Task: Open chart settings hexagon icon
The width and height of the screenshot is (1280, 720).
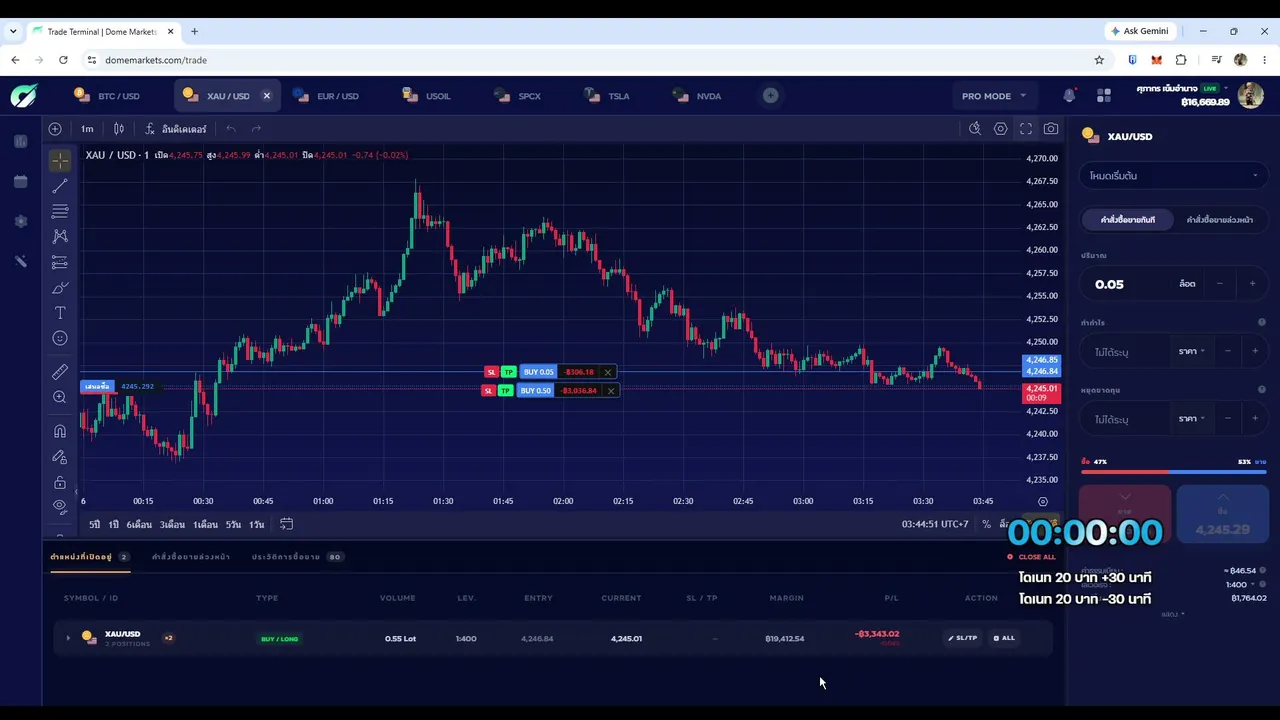Action: (x=1000, y=129)
